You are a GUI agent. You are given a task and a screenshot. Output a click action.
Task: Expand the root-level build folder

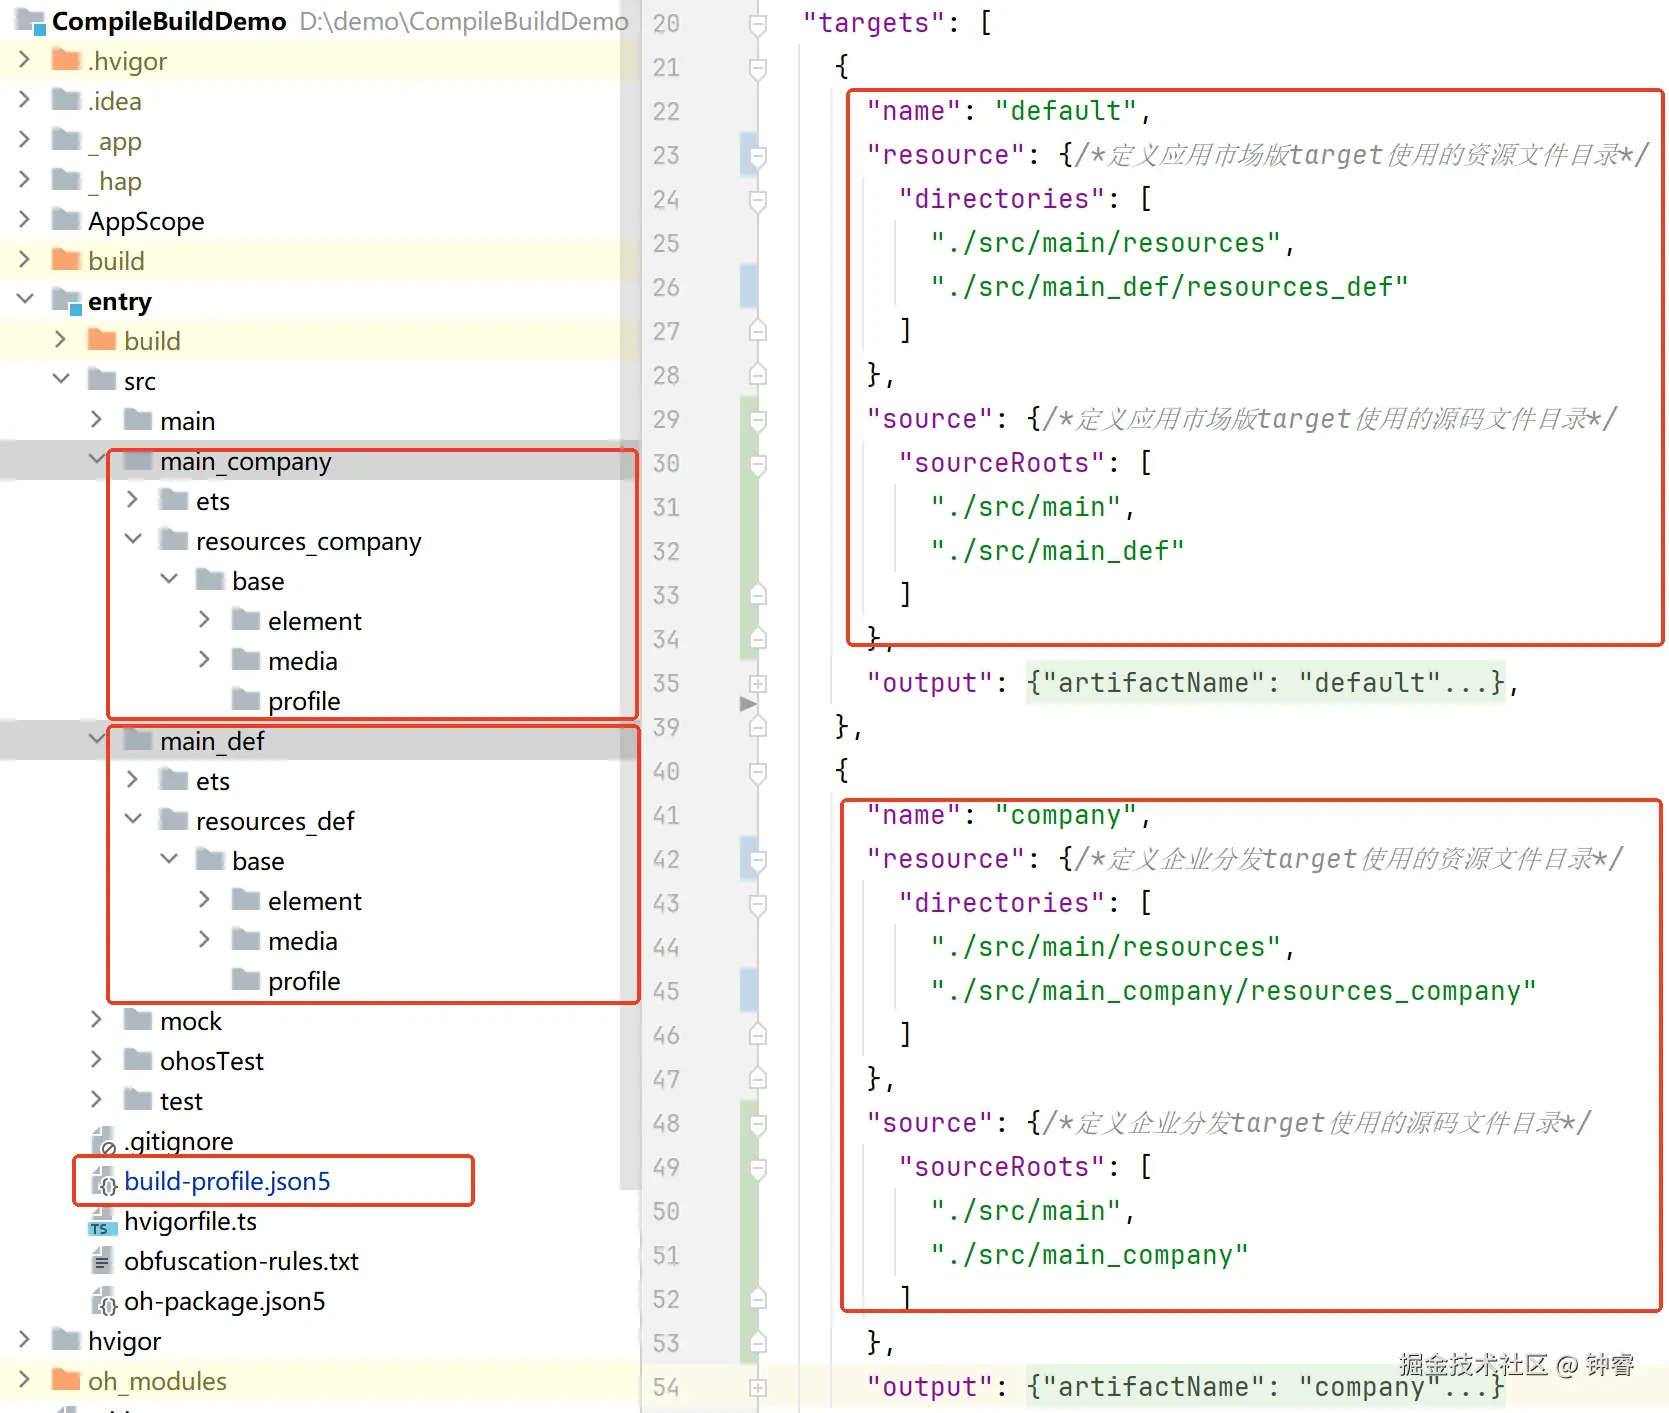(24, 260)
